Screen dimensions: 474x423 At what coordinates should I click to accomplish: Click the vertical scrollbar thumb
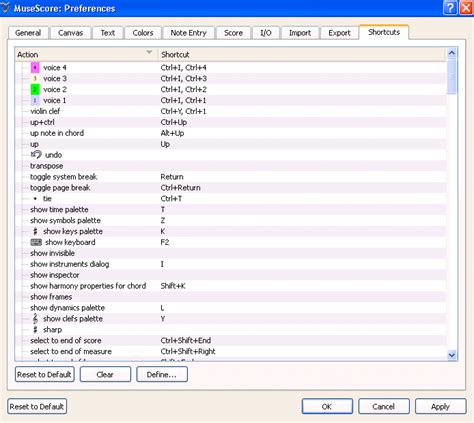pos(452,77)
